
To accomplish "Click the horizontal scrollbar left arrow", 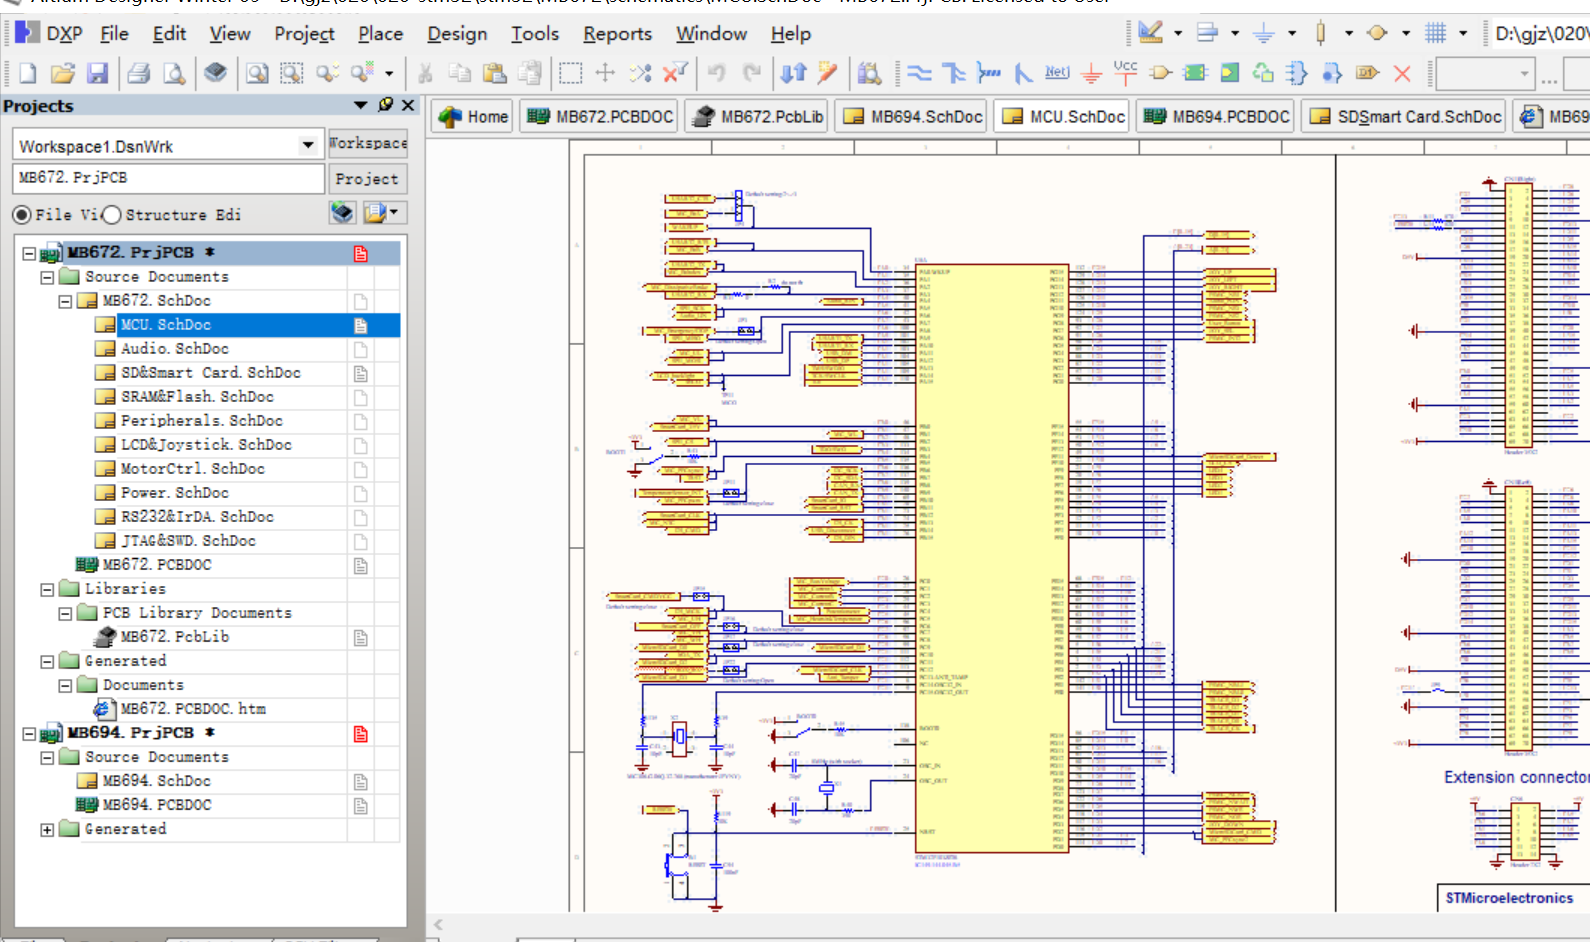I will (x=437, y=925).
